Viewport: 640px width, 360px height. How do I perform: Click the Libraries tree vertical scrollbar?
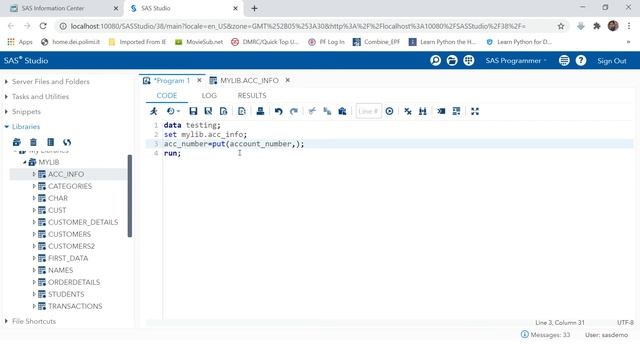130,196
